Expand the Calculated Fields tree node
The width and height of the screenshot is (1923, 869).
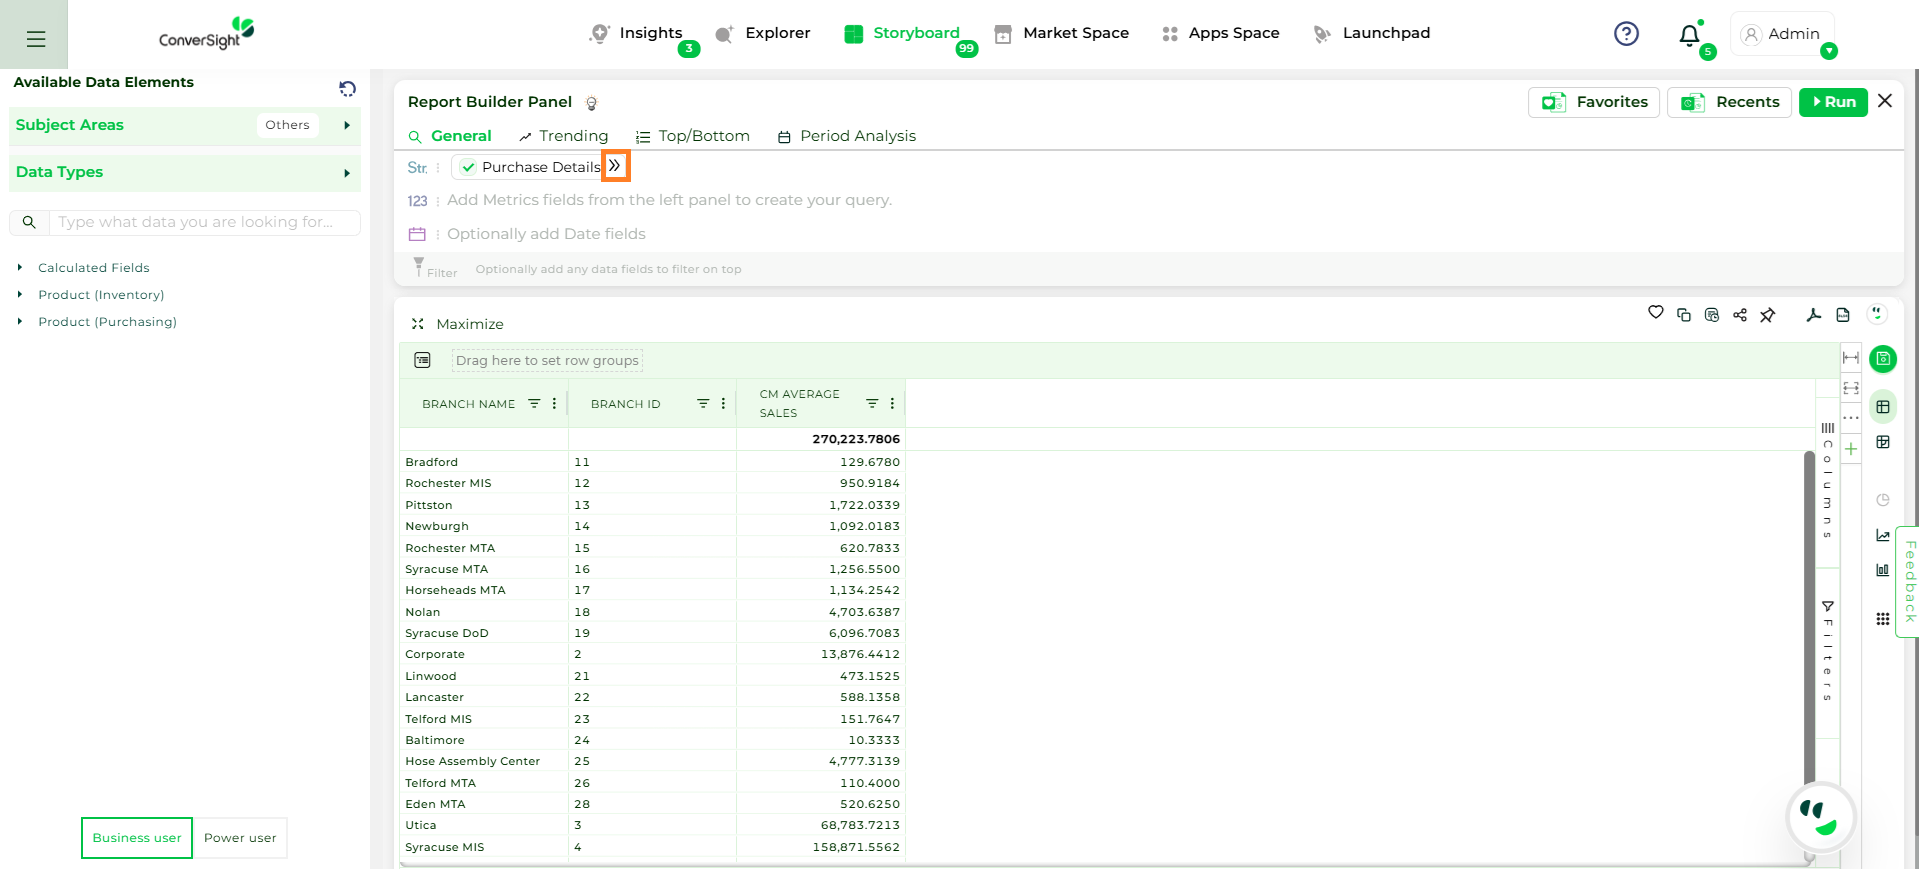point(20,268)
